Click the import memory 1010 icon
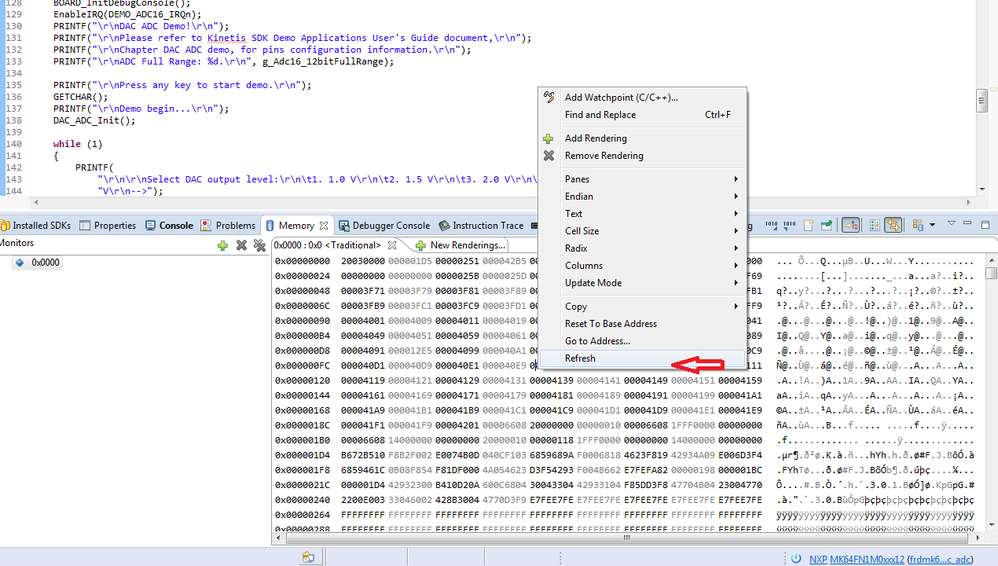This screenshot has height=566, width=998. 771,225
